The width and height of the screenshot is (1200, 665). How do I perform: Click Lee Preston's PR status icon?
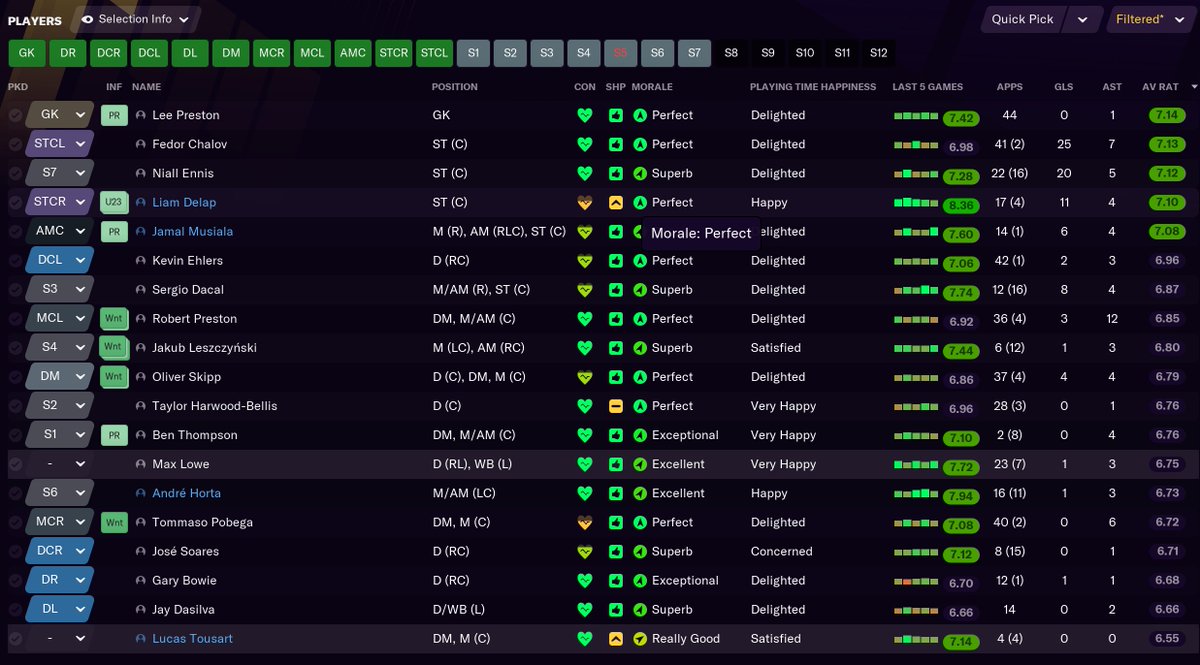click(114, 115)
